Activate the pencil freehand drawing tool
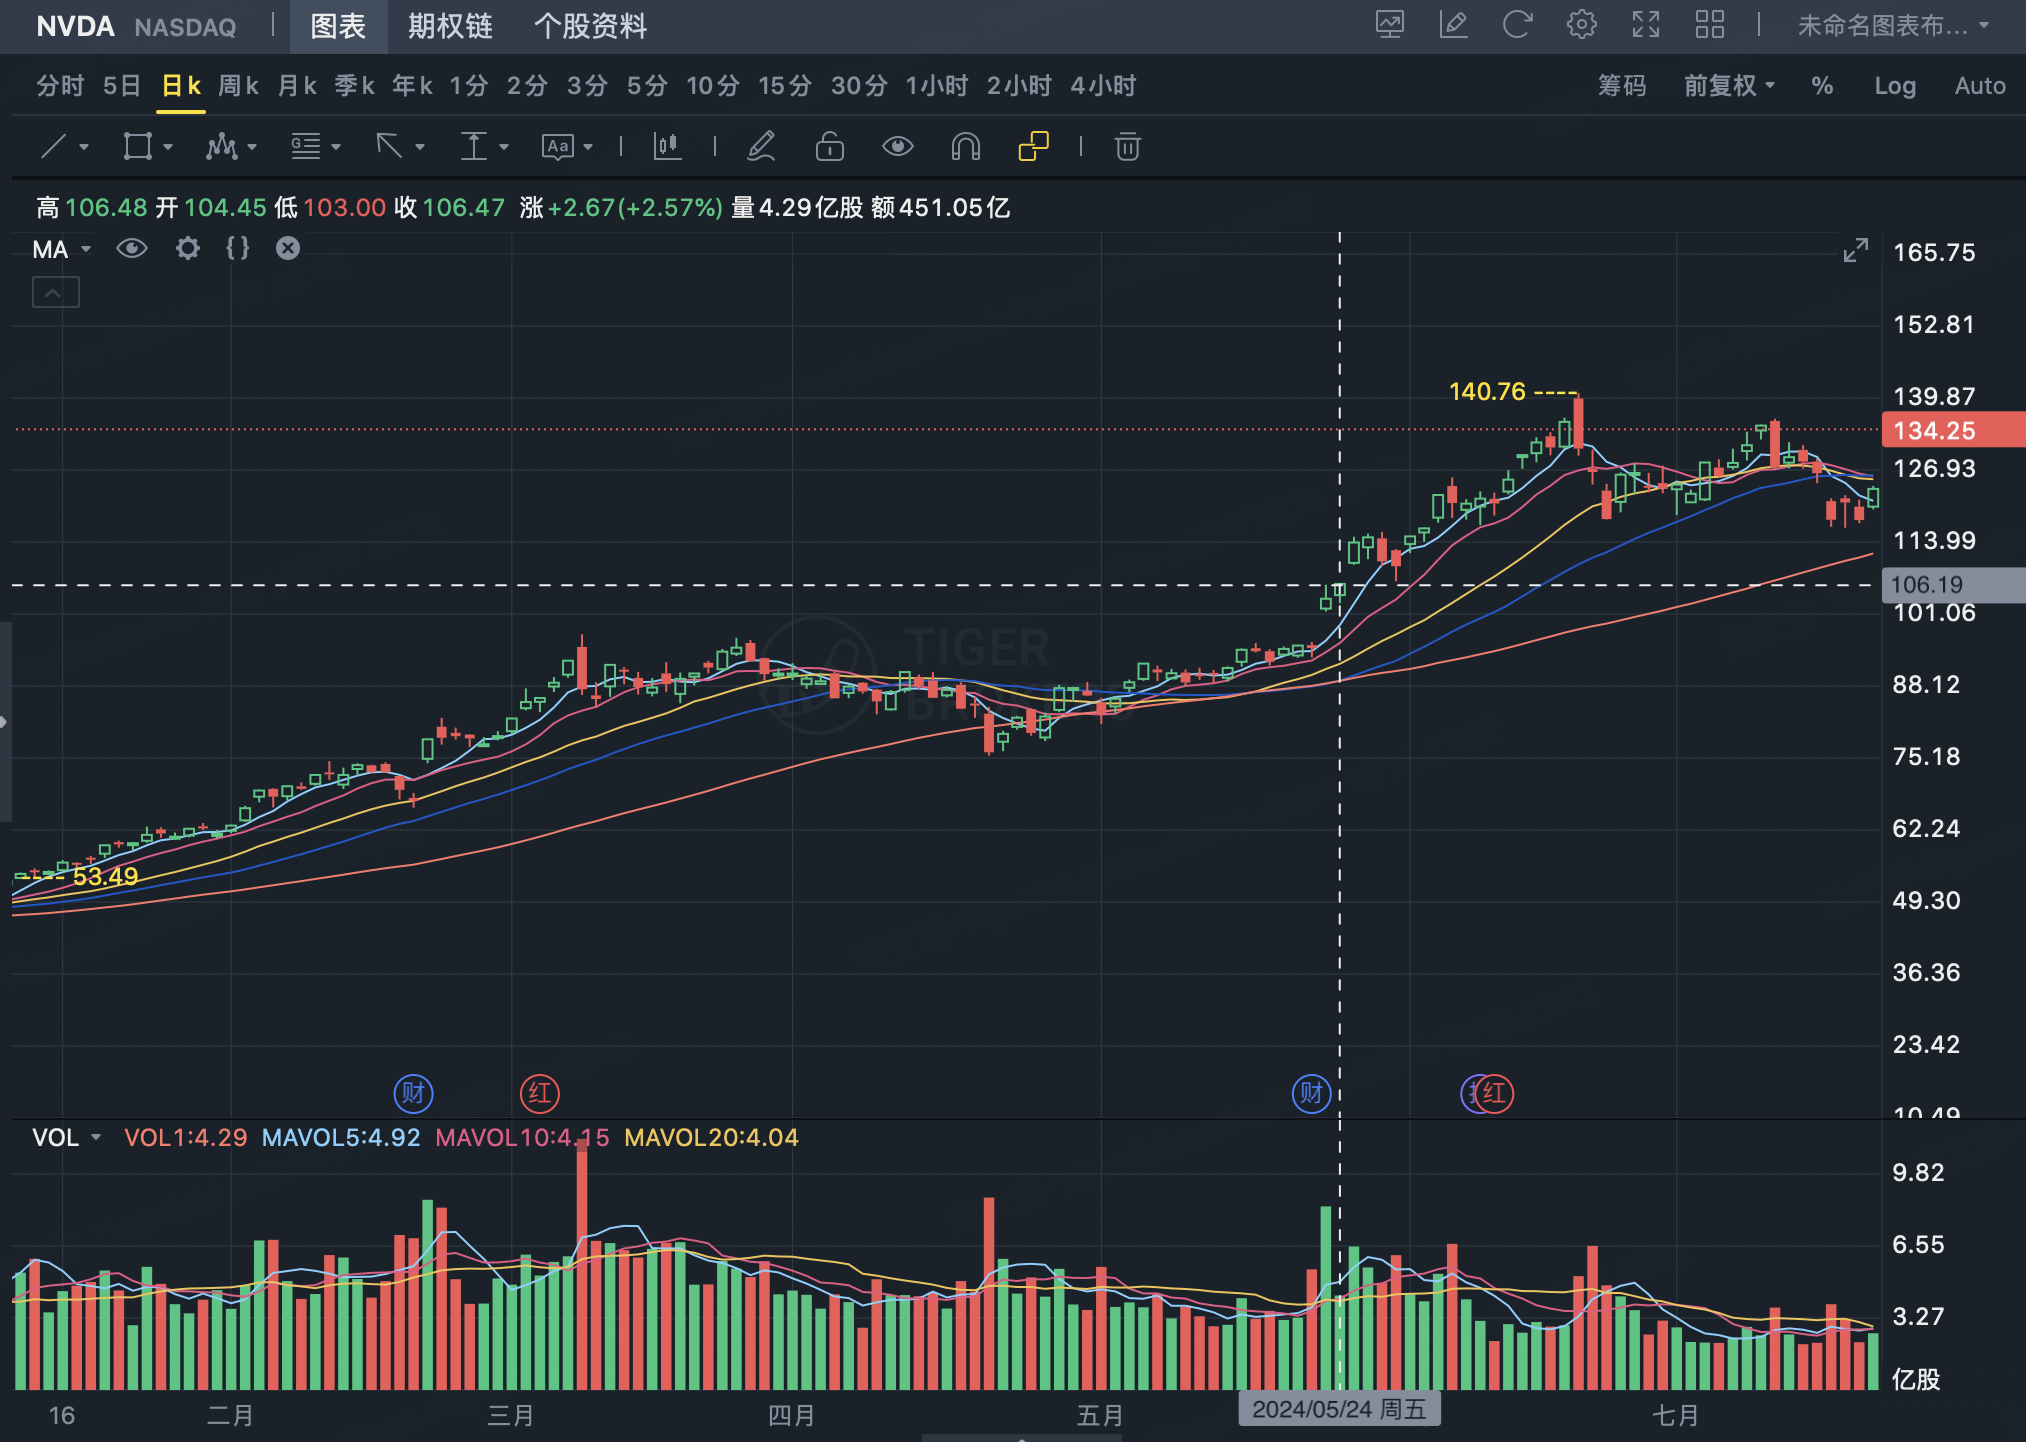The image size is (2026, 1442). pos(761,147)
